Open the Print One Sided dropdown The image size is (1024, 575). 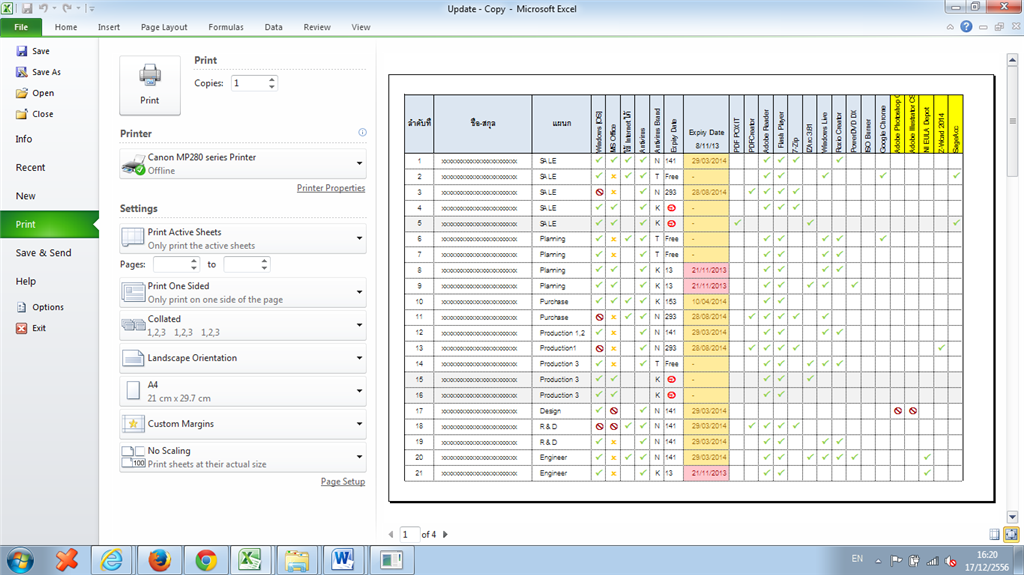pos(243,293)
